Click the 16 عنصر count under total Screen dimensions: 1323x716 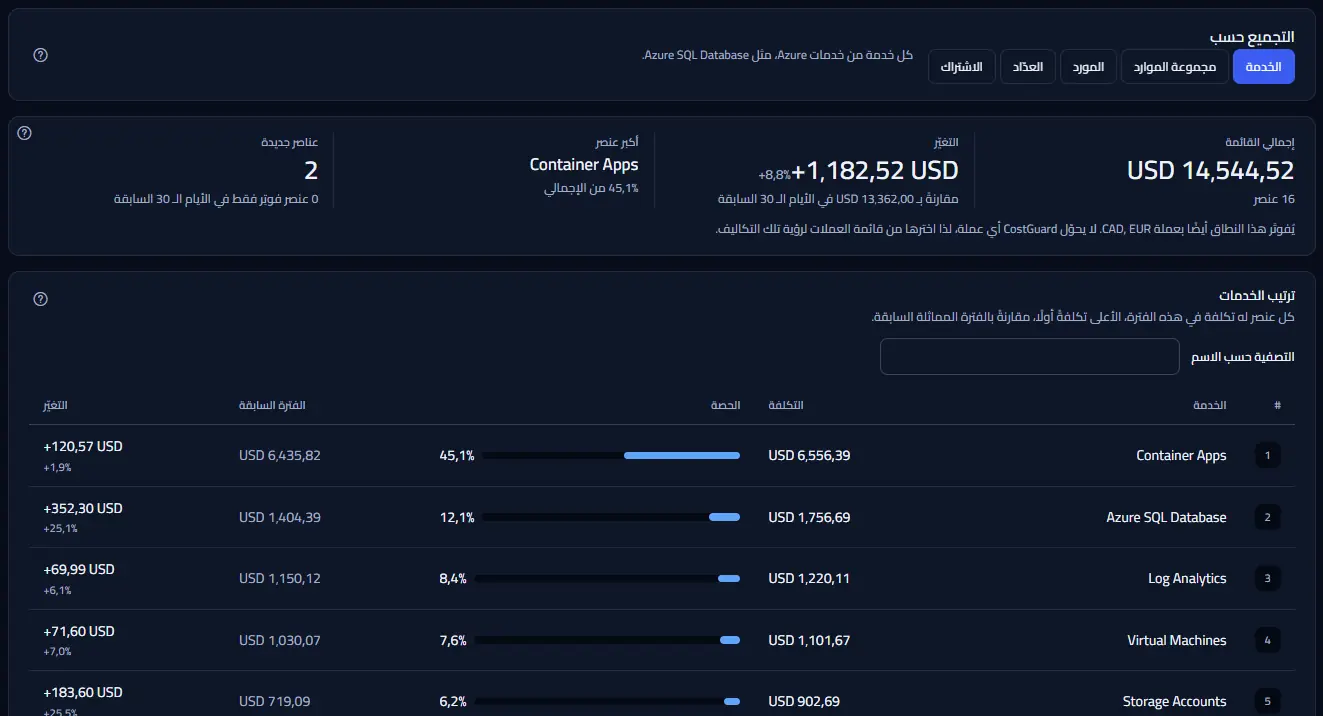(1274, 198)
